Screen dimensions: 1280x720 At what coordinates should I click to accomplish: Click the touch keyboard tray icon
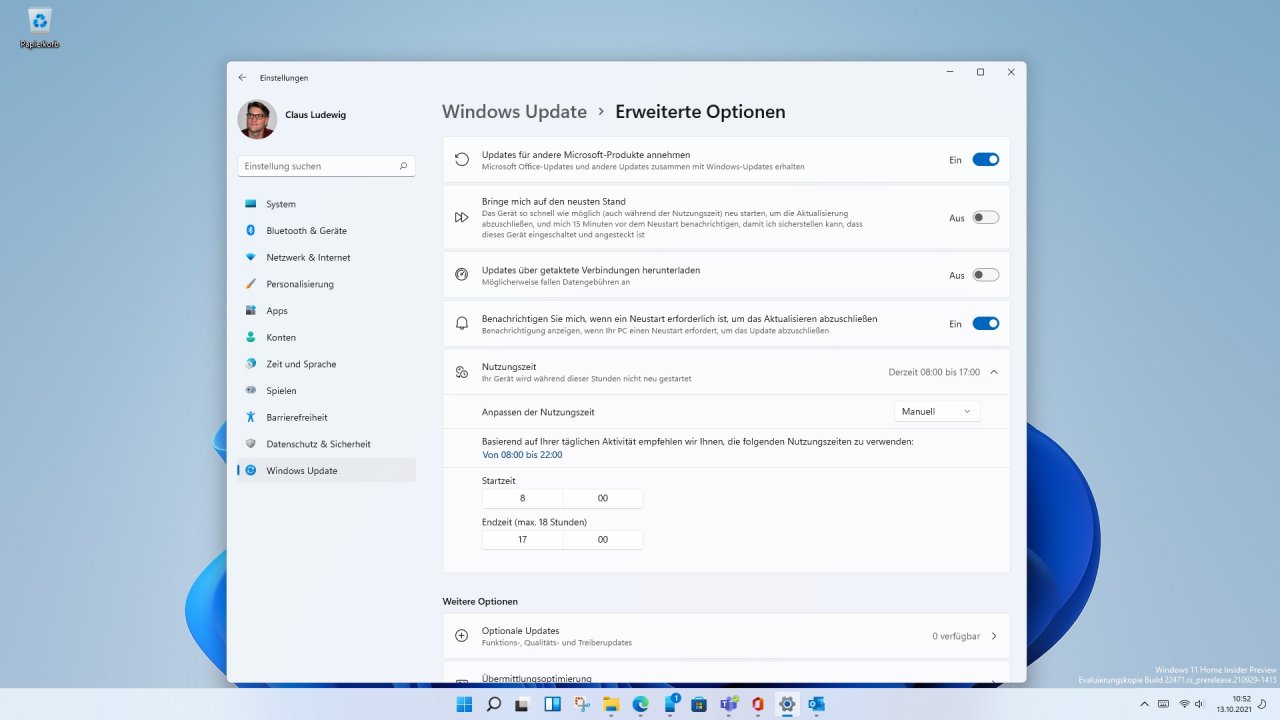pos(1164,704)
